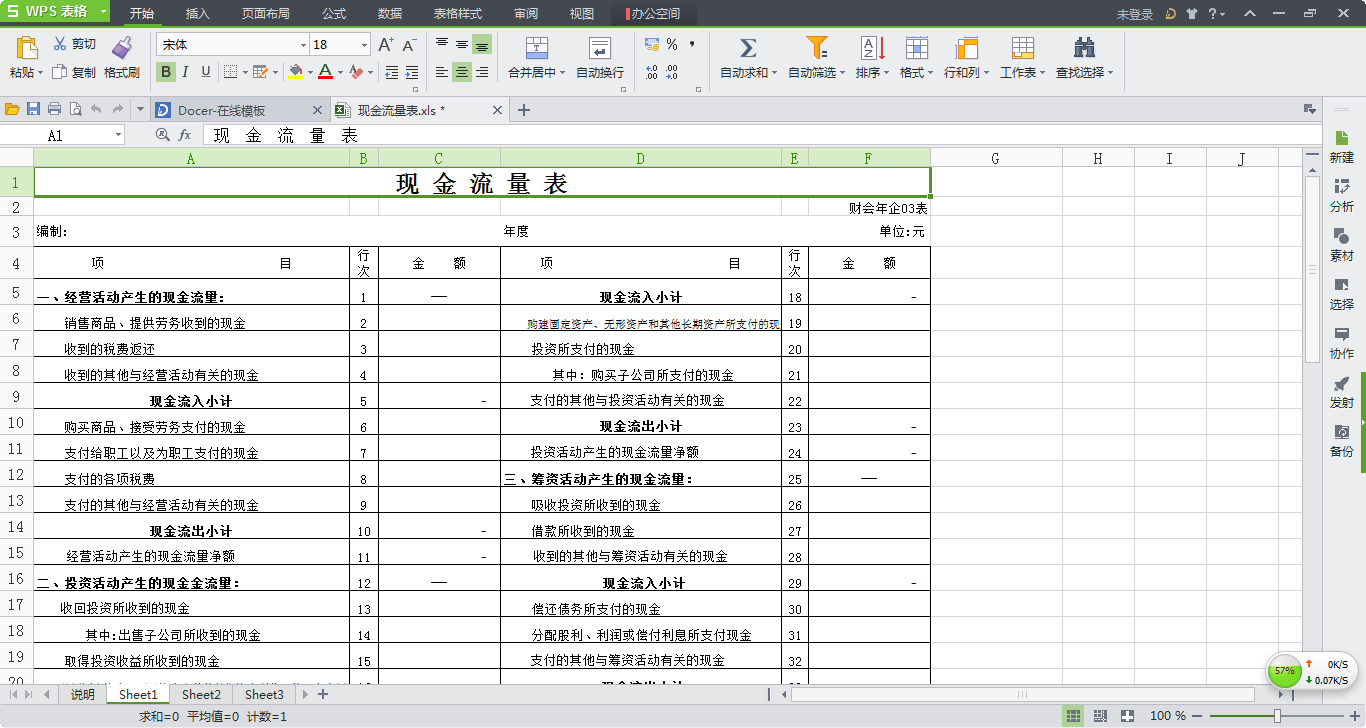Click the 格式 button

(916, 58)
